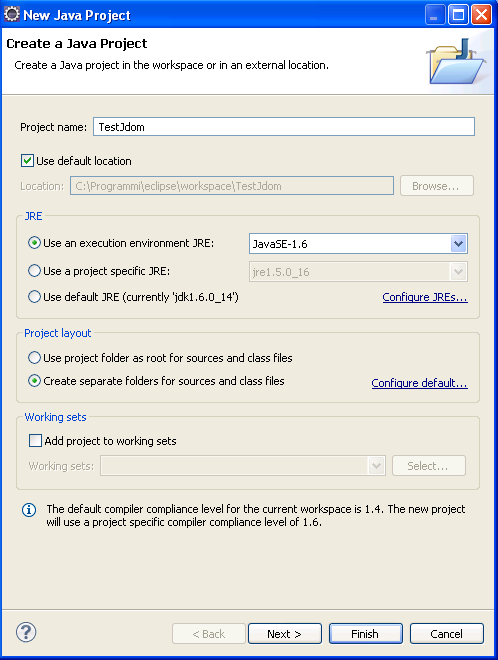Click the help question mark icon
Viewport: 498px width, 660px height.
(x=26, y=632)
